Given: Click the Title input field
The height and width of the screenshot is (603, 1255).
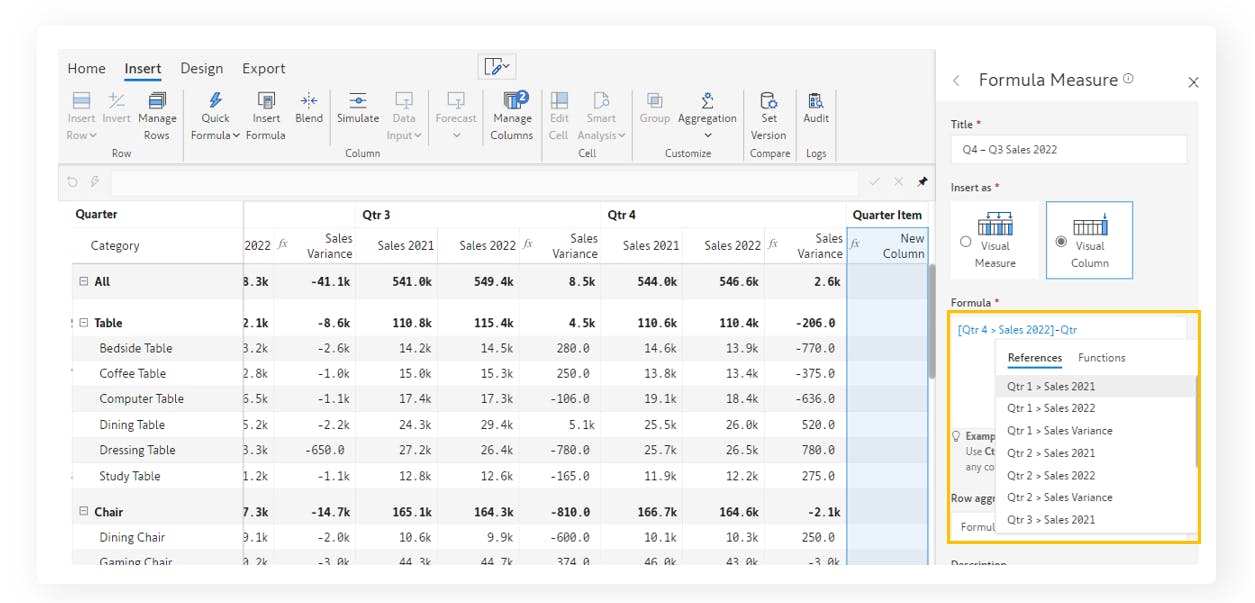Looking at the screenshot, I should click(x=1068, y=149).
